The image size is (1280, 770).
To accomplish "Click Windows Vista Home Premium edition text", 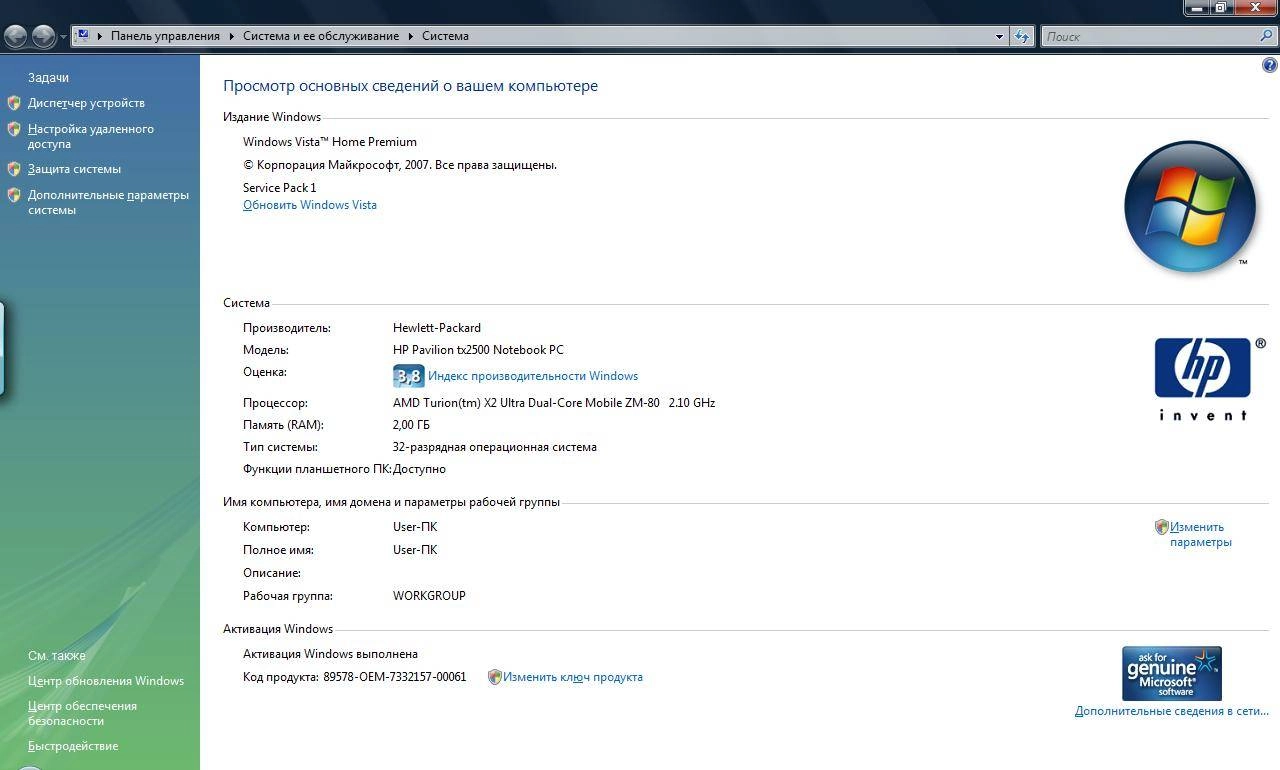I will 330,142.
